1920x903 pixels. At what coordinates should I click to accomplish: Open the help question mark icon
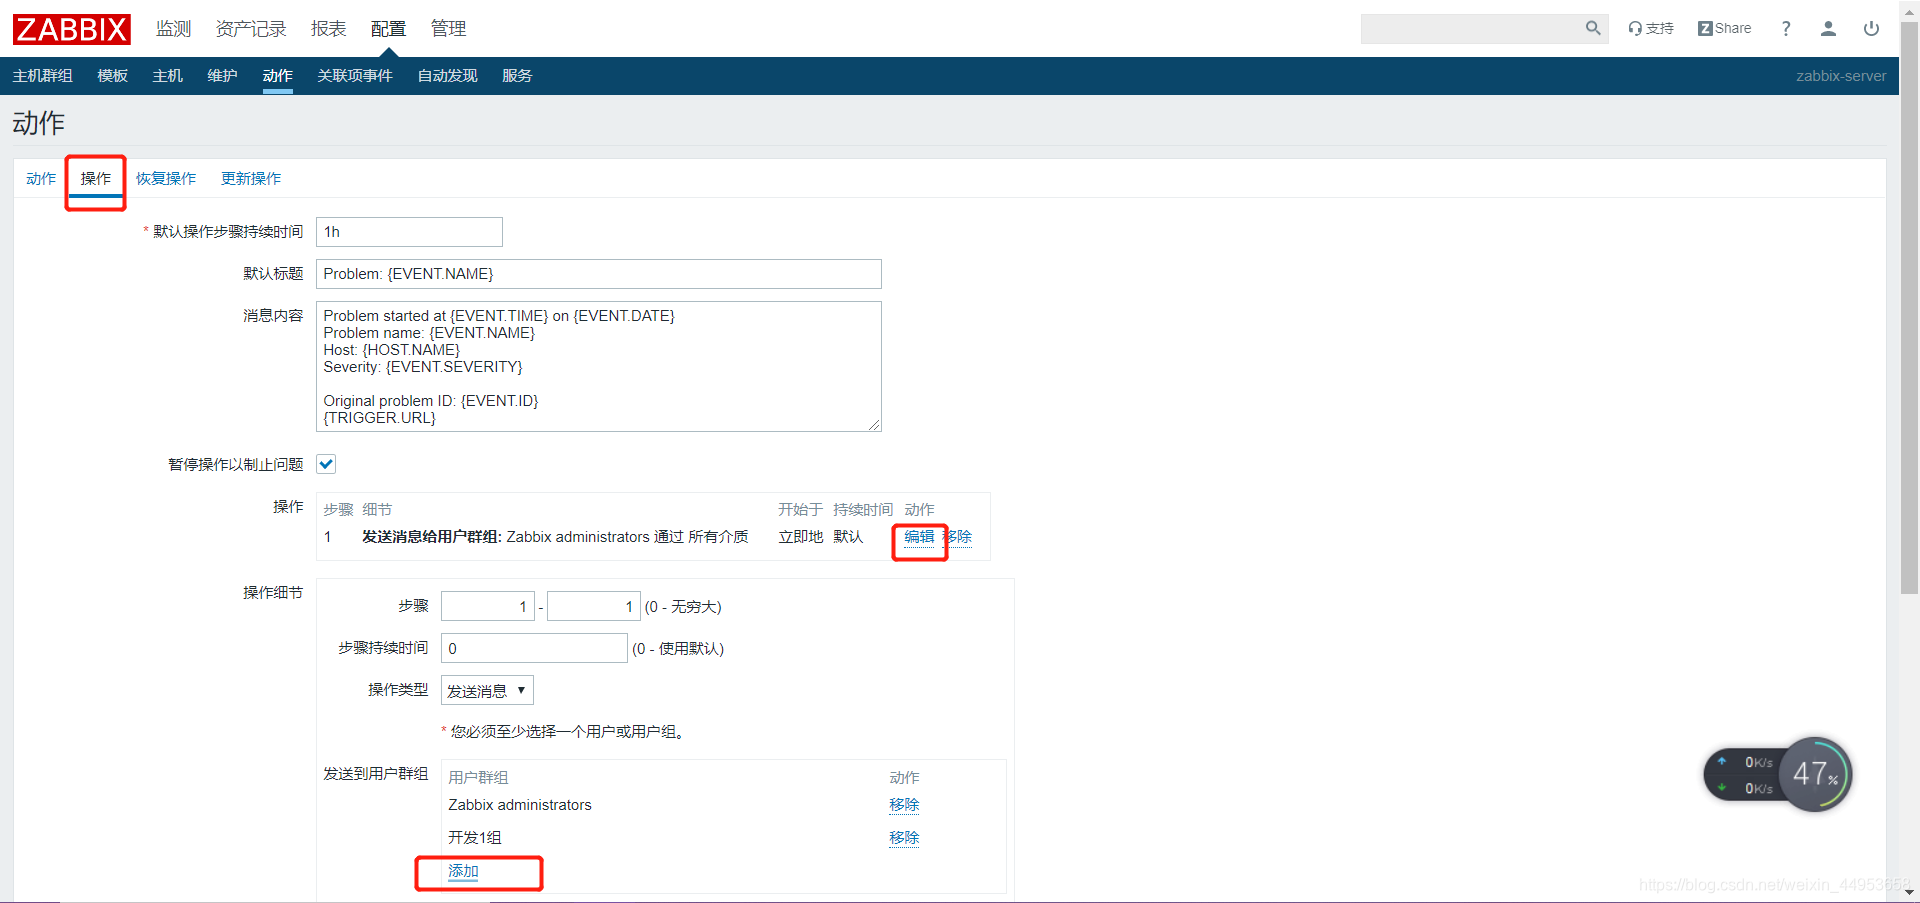coord(1786,28)
